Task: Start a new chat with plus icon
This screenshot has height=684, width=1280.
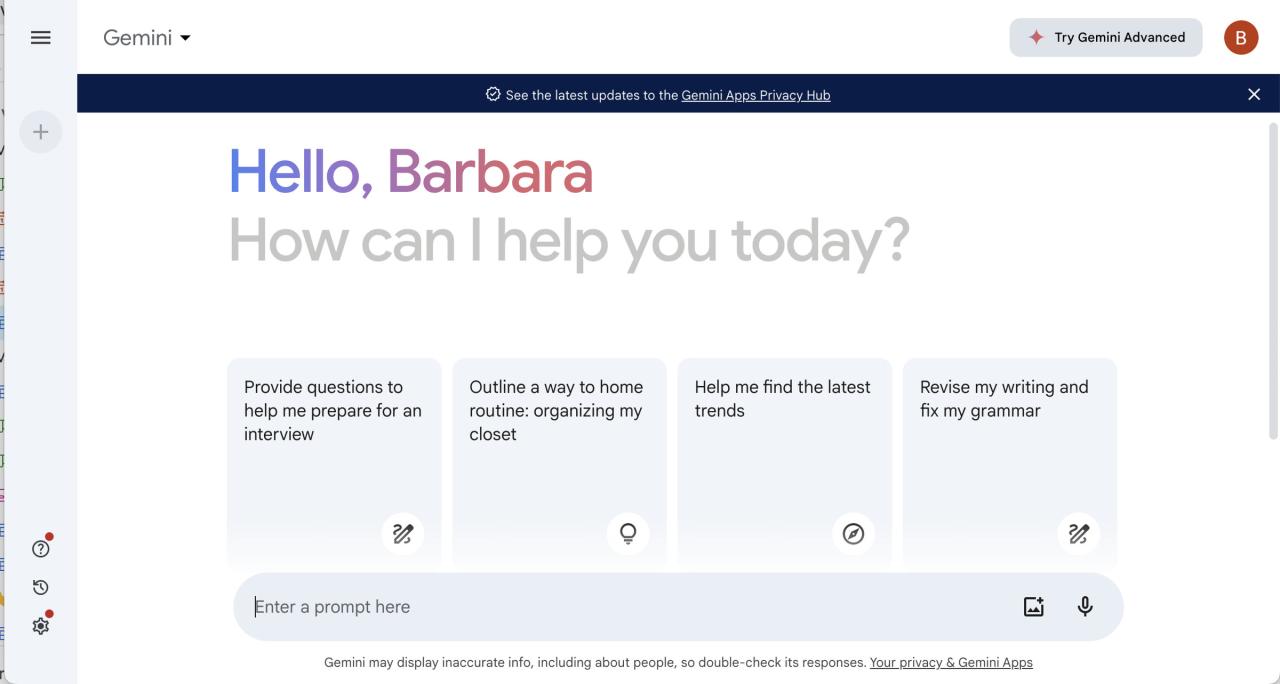Action: (x=41, y=132)
